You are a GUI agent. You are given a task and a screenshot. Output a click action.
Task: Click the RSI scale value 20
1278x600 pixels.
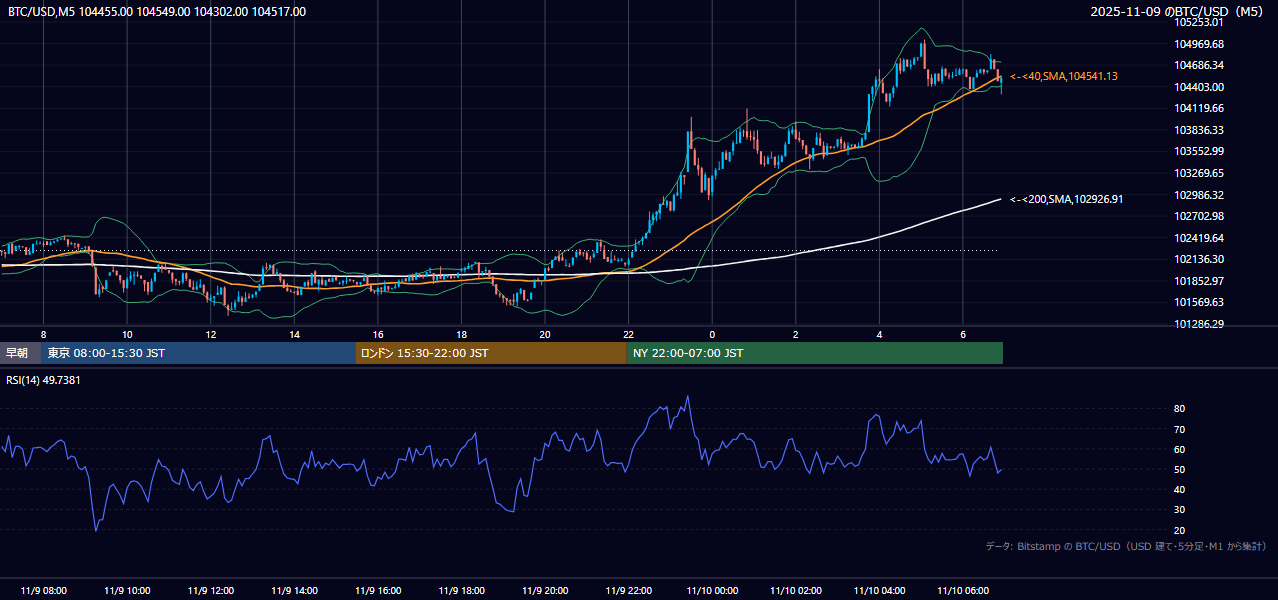coord(1179,530)
